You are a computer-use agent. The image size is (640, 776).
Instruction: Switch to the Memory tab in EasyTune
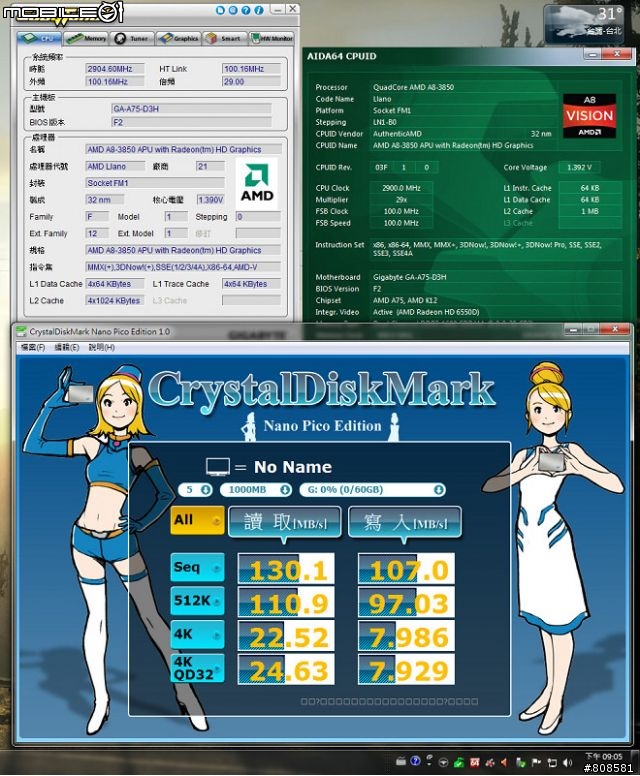86,38
